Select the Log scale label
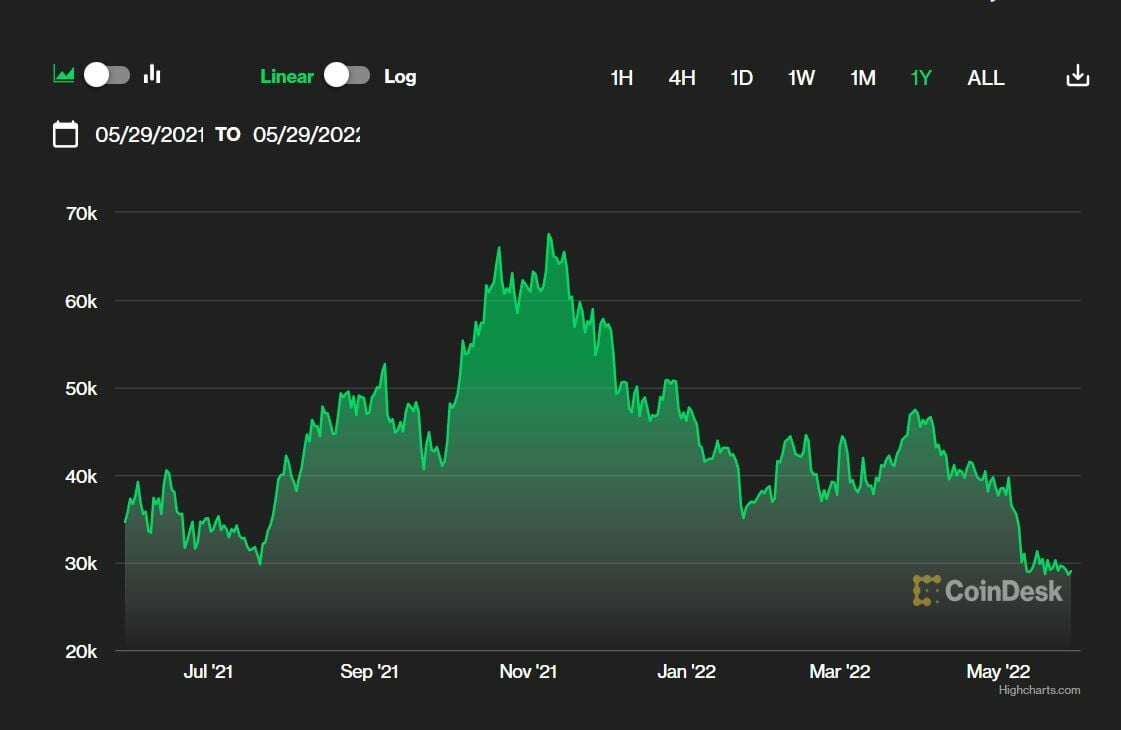 (400, 77)
